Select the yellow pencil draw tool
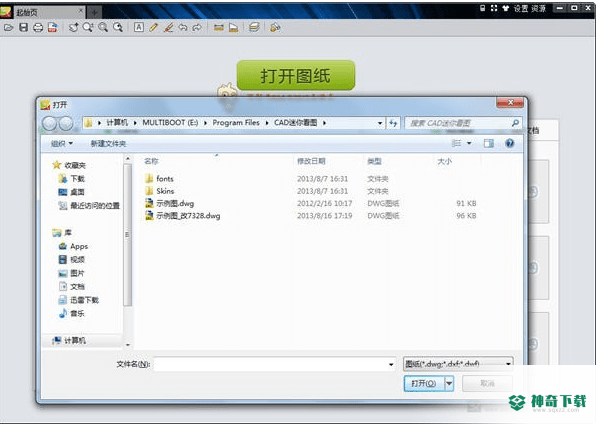Screen dimensions: 598x424 tap(154, 27)
